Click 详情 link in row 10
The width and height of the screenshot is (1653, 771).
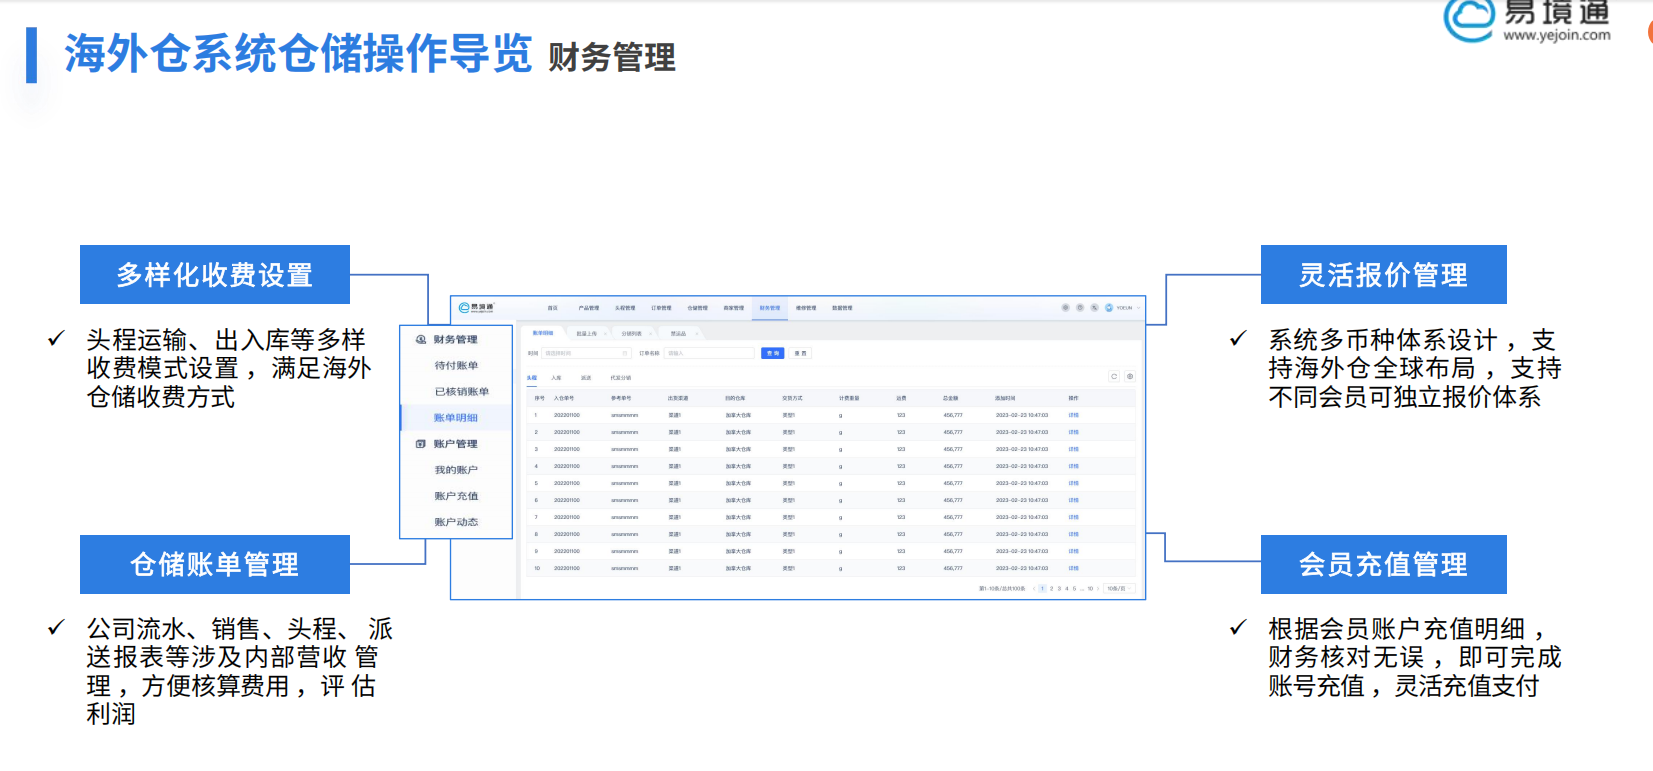pos(1073,568)
